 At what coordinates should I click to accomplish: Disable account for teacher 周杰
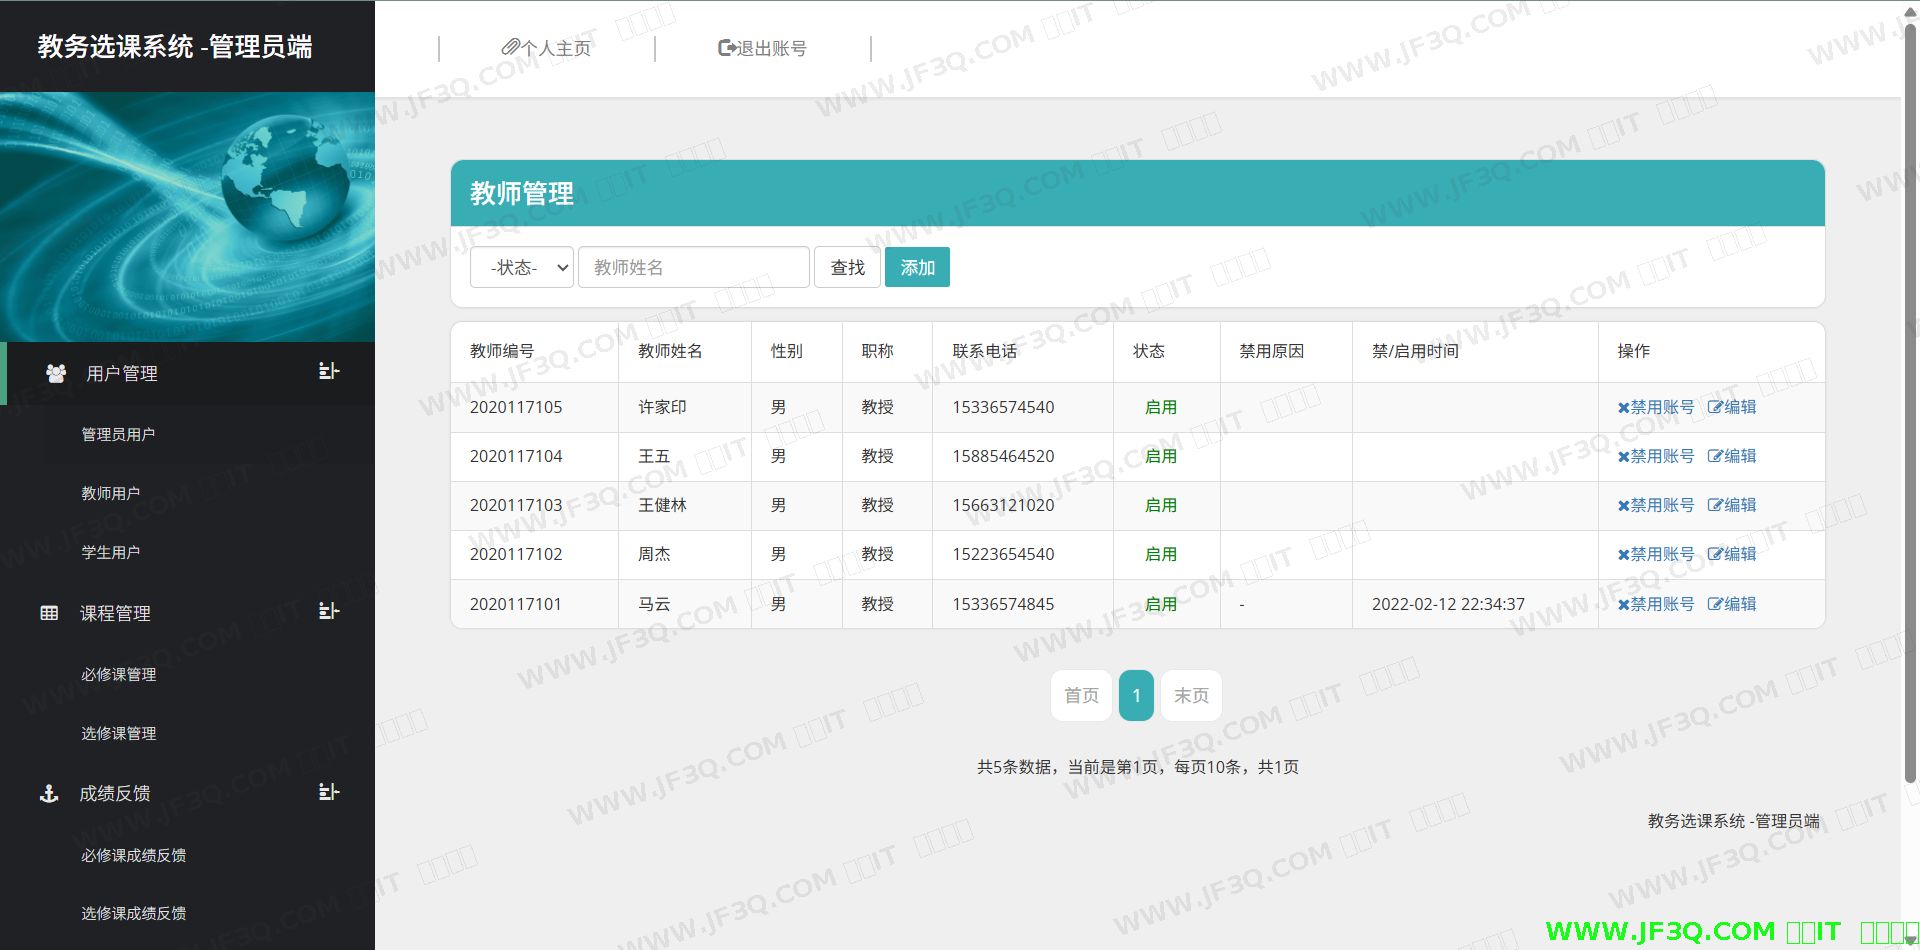[x=1656, y=554]
